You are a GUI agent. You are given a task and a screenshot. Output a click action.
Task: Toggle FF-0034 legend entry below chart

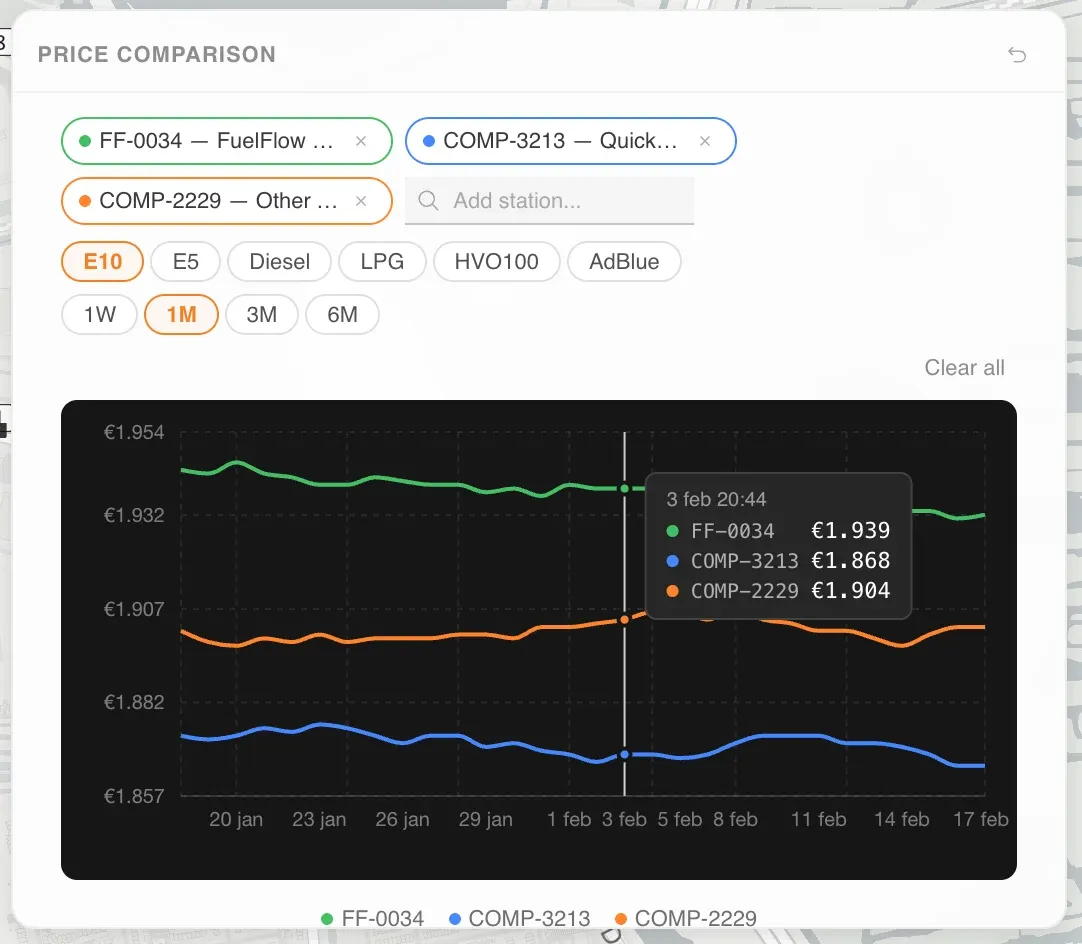point(373,918)
